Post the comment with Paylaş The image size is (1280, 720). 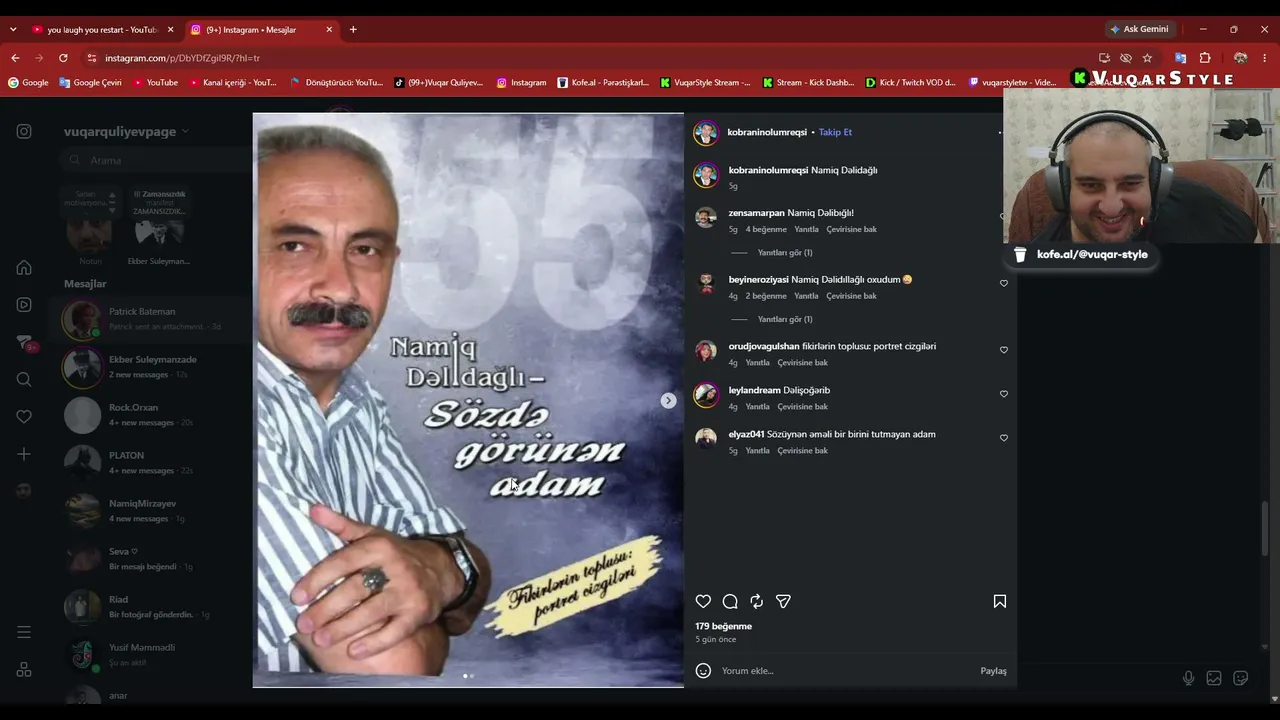point(993,671)
